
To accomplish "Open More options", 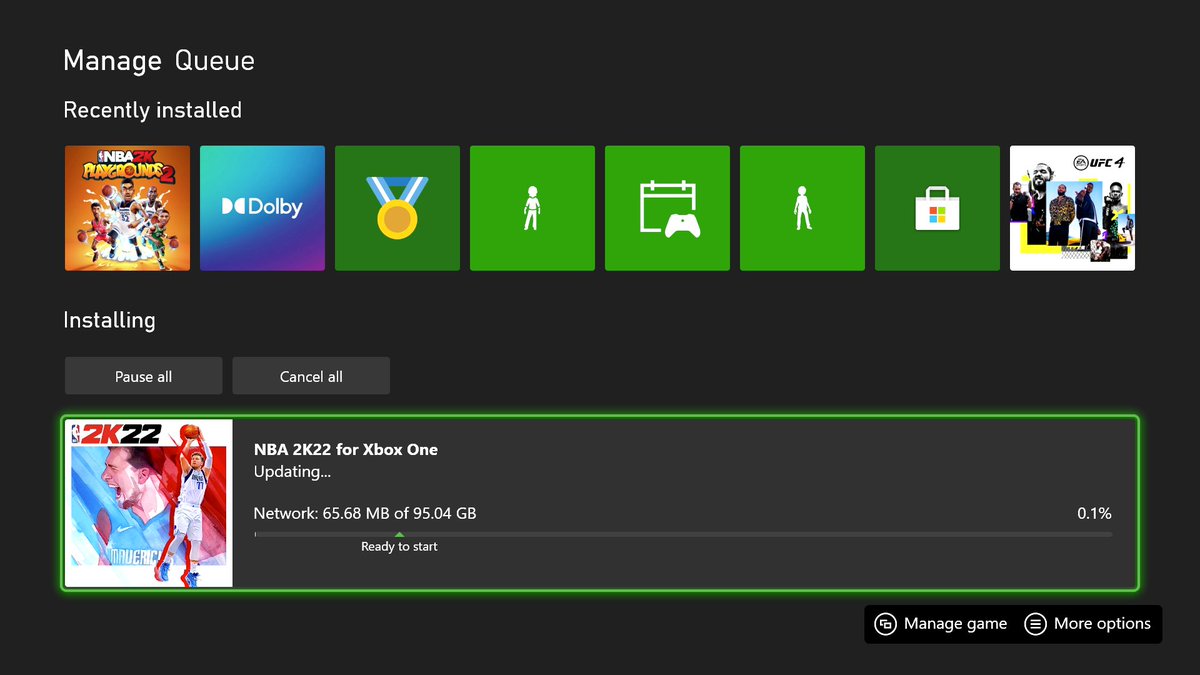I will click(1088, 623).
